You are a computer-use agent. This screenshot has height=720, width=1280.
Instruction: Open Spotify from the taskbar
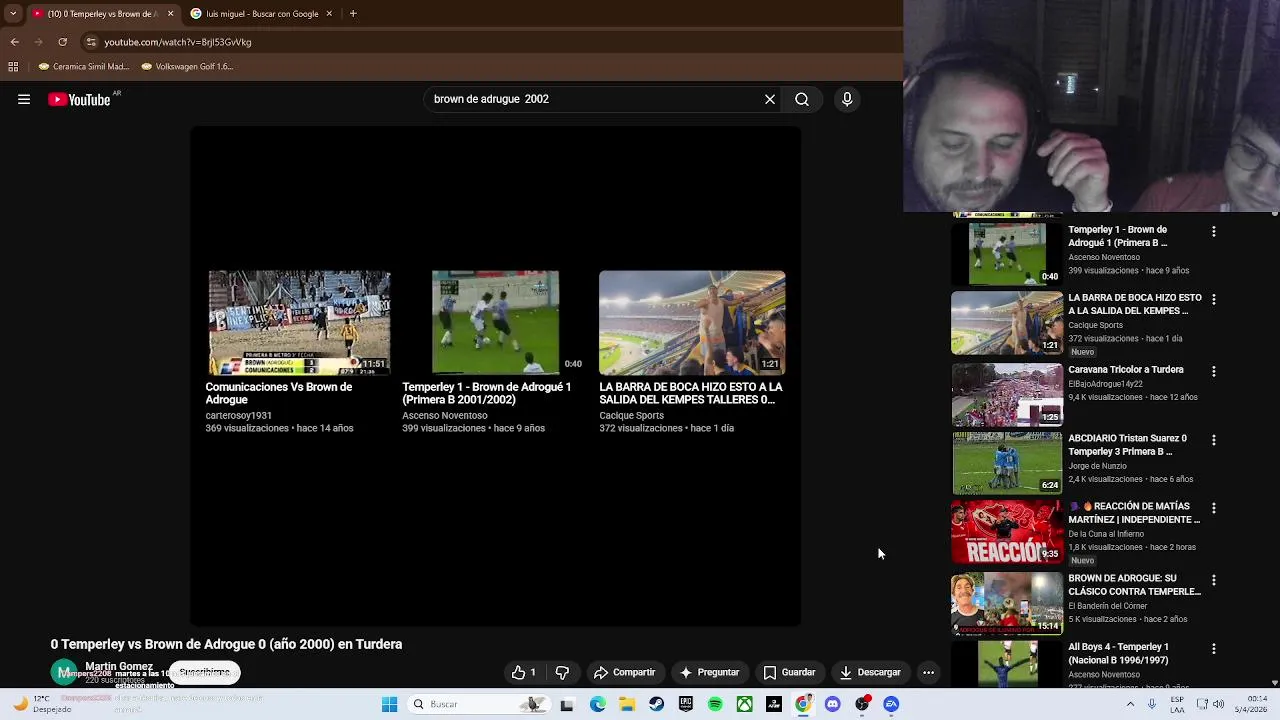715,704
